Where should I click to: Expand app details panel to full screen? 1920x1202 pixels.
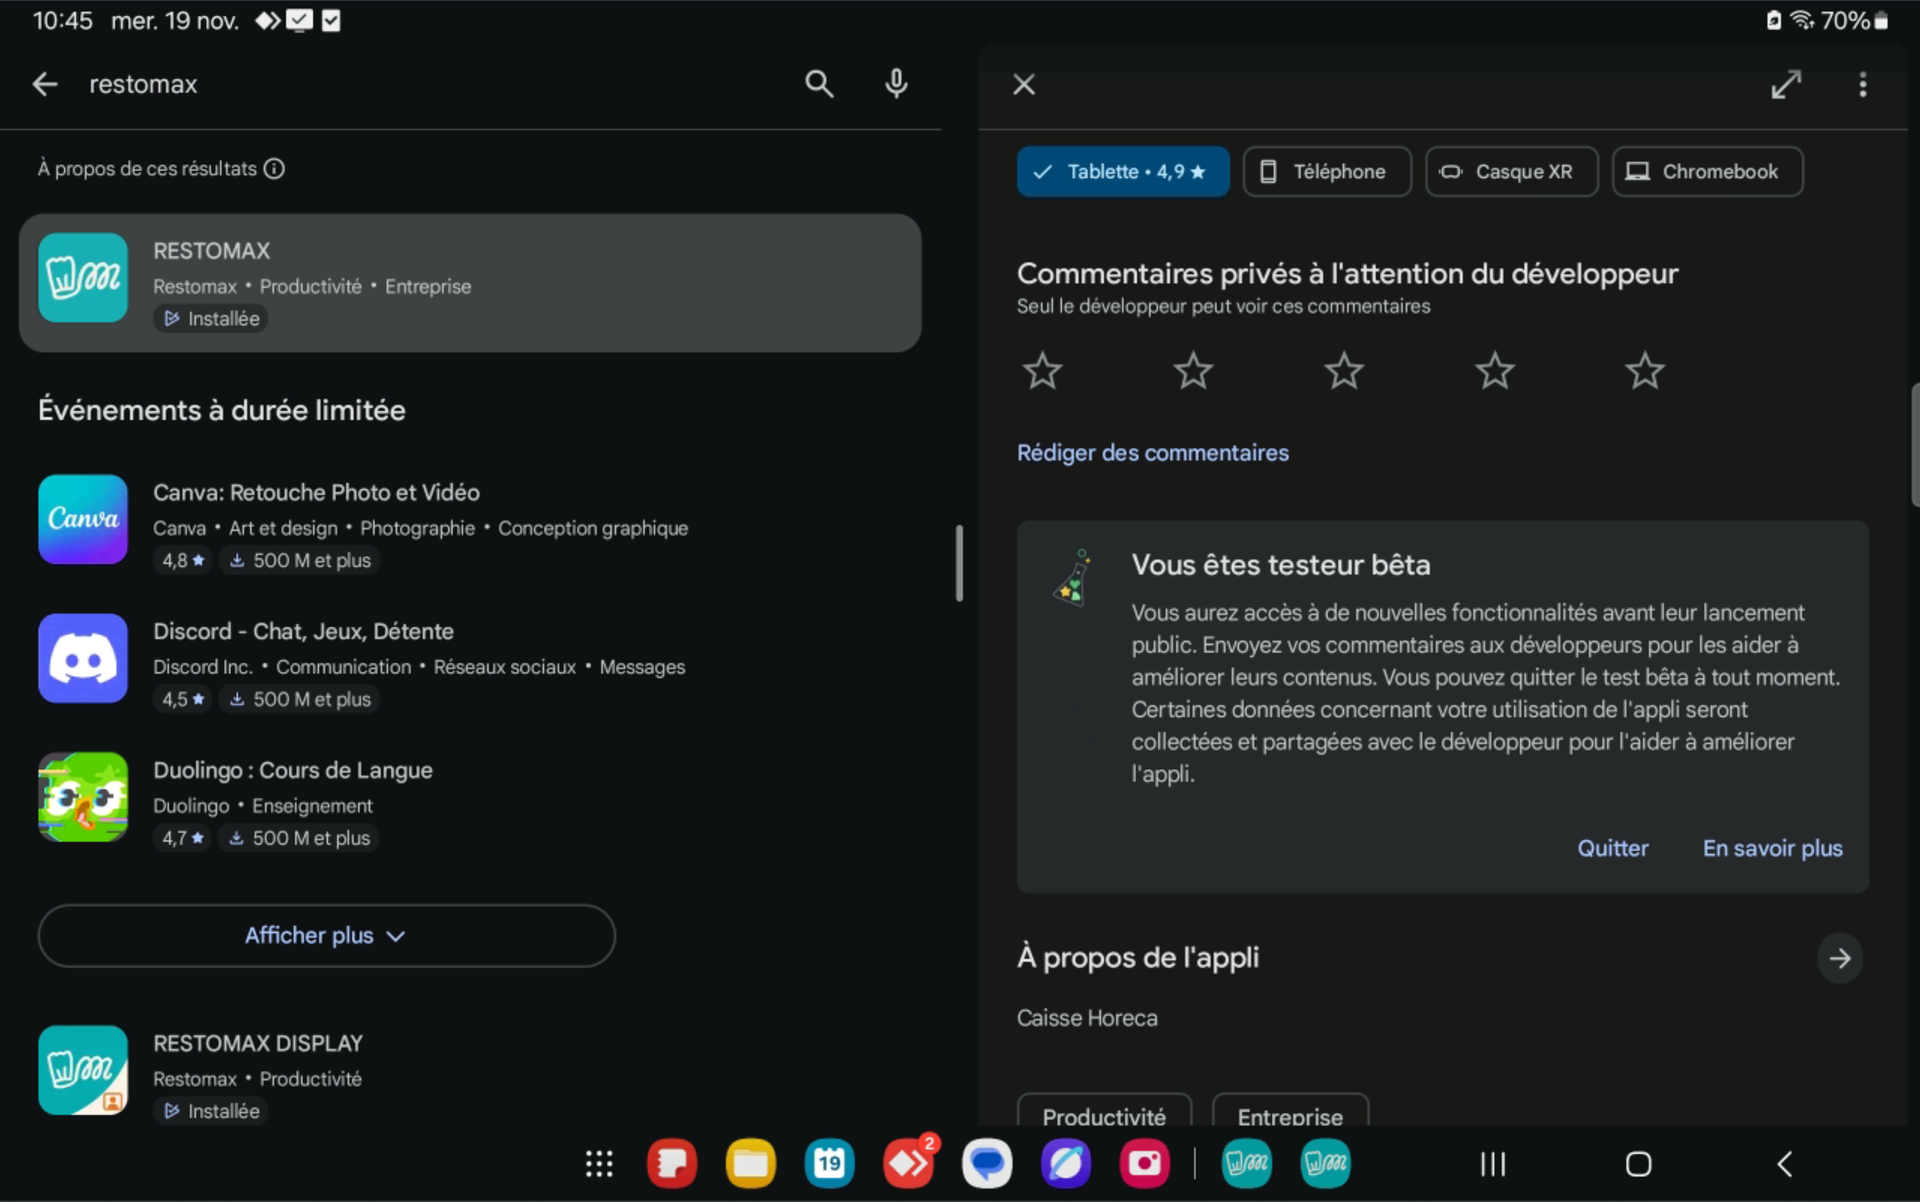1785,85
